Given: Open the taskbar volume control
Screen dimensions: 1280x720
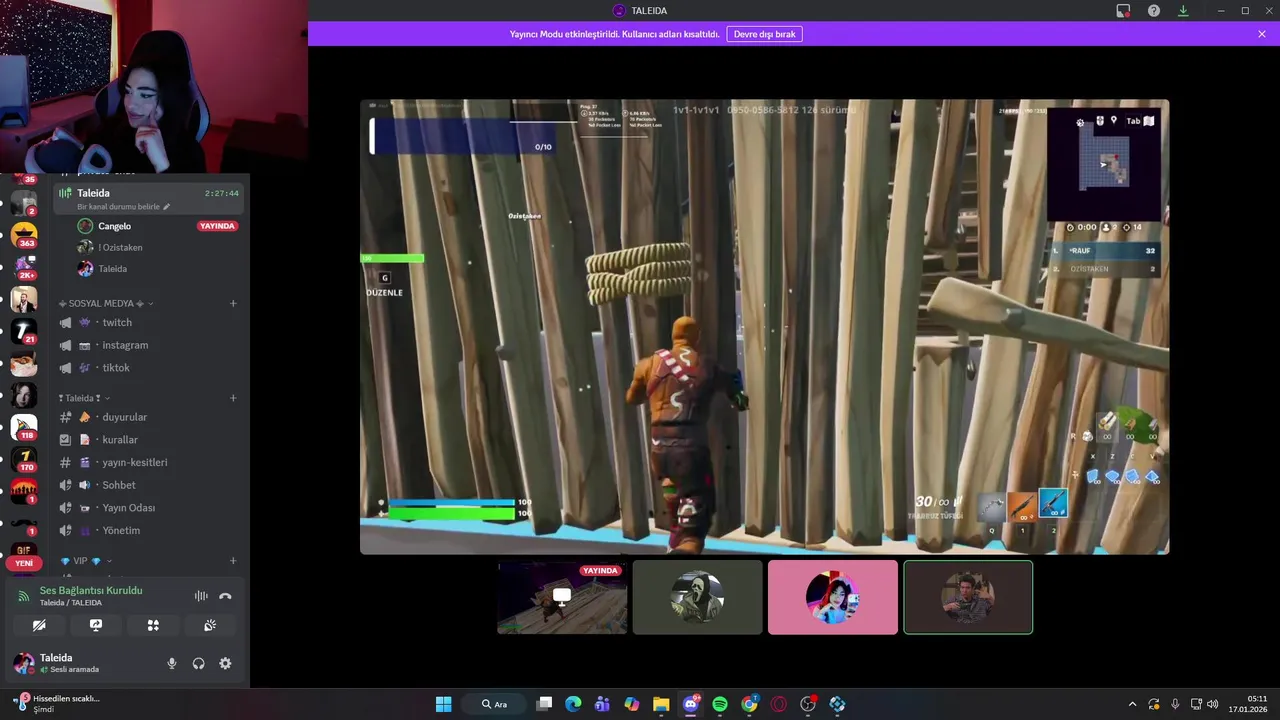Looking at the screenshot, I should point(1213,704).
